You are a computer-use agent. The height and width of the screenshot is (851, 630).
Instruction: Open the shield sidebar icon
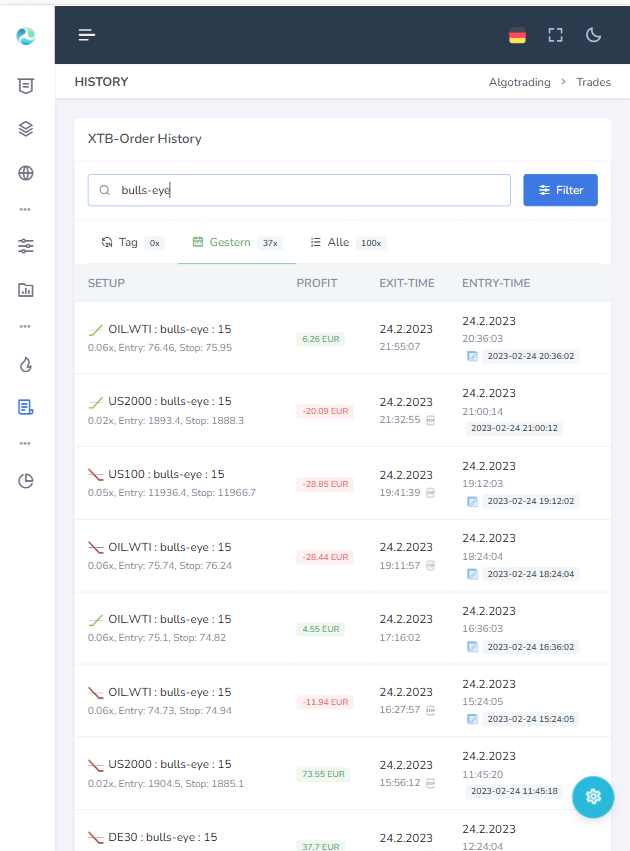26,86
